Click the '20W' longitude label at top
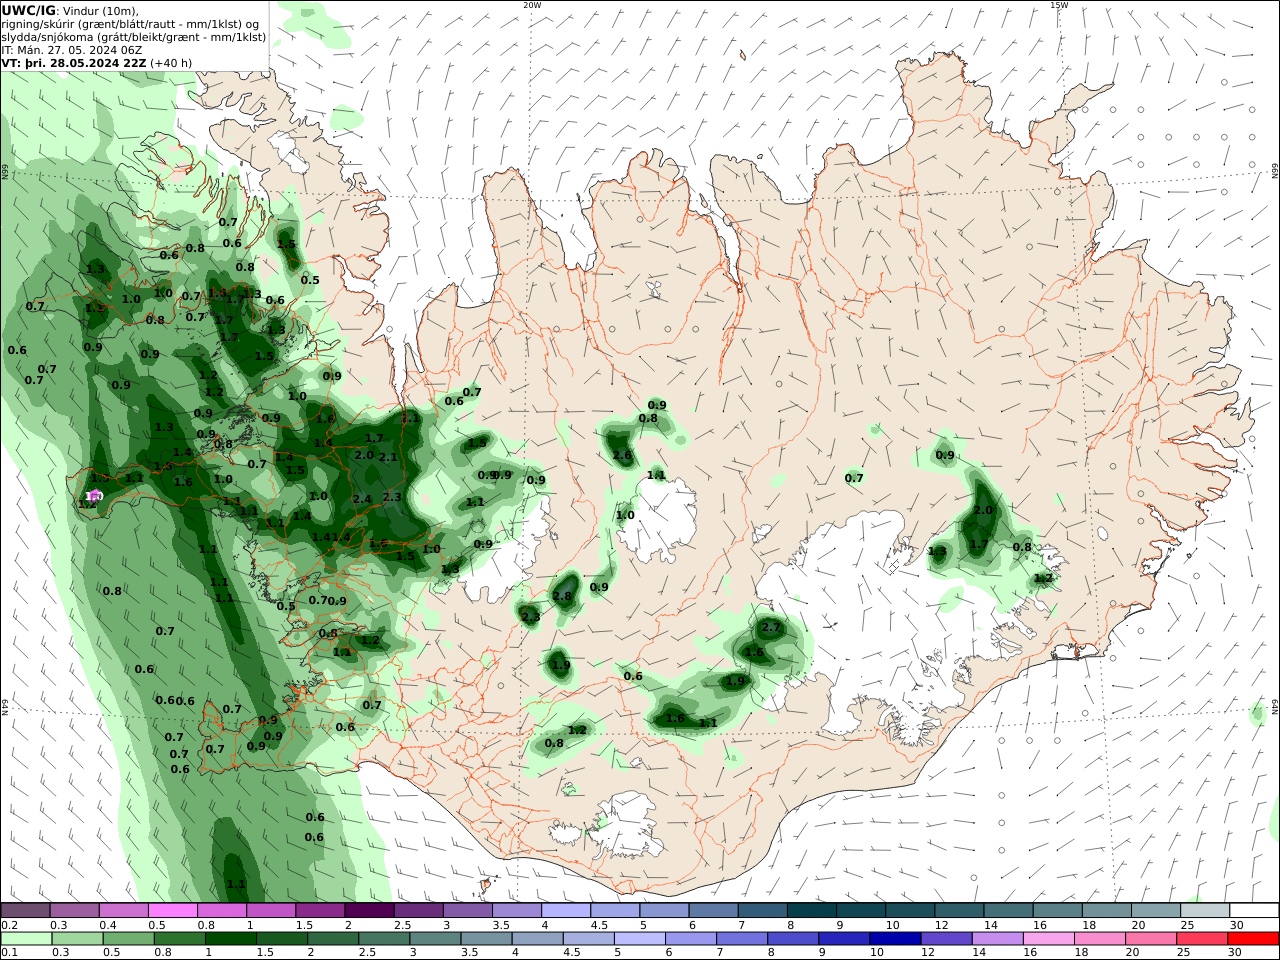Viewport: 1280px width, 960px height. [532, 5]
